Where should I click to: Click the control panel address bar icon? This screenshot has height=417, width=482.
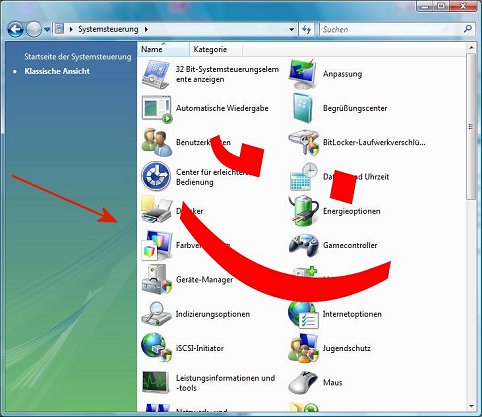tap(59, 29)
